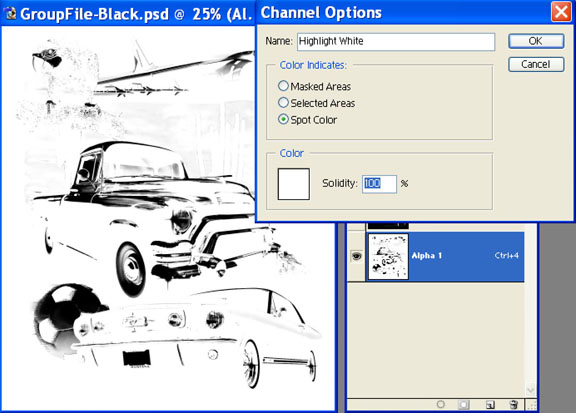Hide the Alpha 1 channel eye icon
This screenshot has height=413, width=576.
356,256
